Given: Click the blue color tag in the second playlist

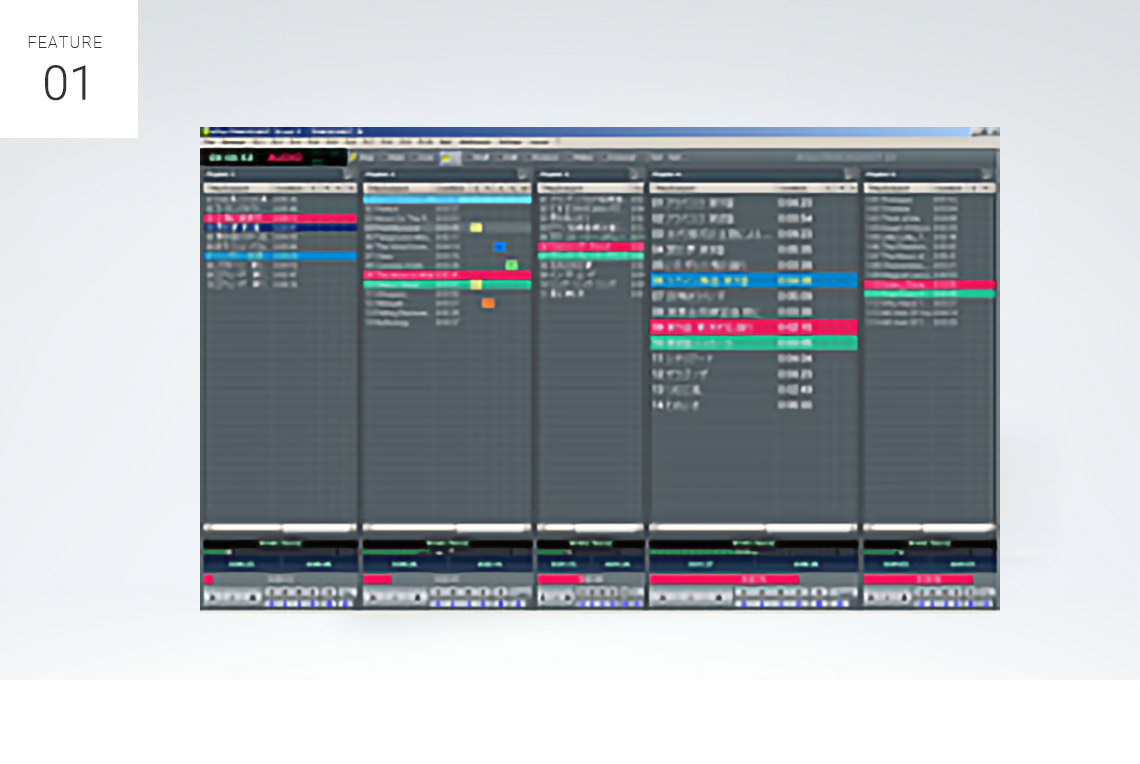Looking at the screenshot, I should coord(499,247).
